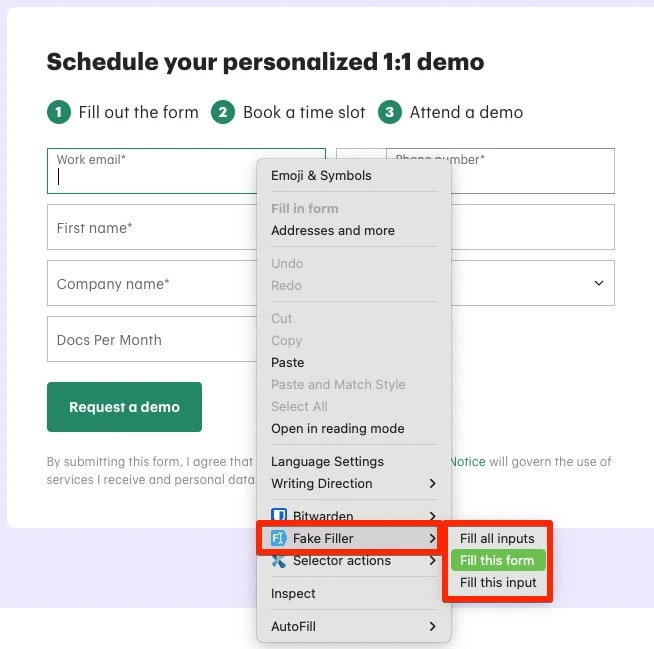
Task: Click the Selector actions tools icon
Action: [x=279, y=561]
